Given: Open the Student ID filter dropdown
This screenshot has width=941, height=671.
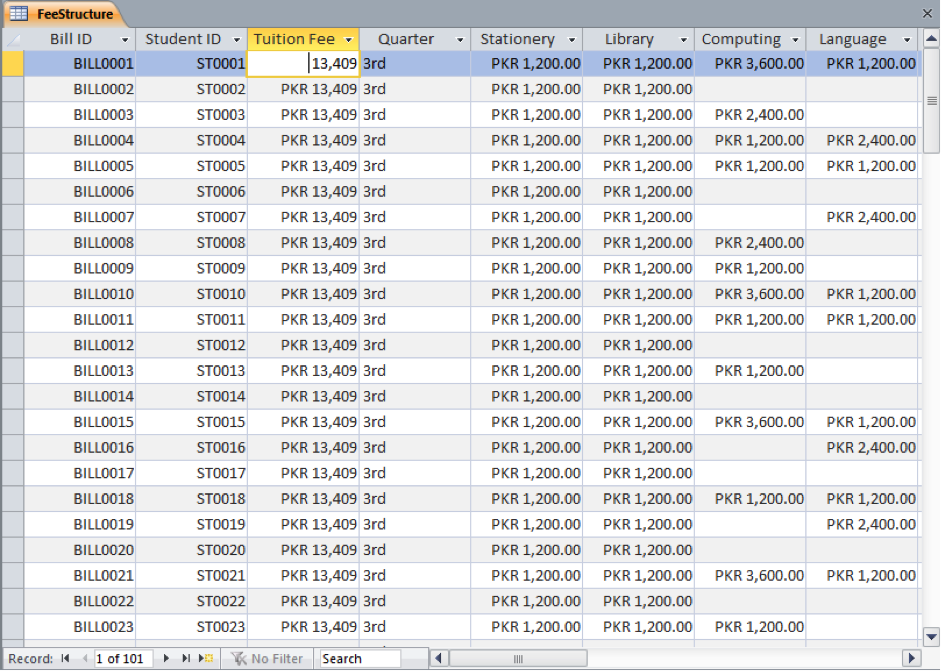Looking at the screenshot, I should point(236,39).
